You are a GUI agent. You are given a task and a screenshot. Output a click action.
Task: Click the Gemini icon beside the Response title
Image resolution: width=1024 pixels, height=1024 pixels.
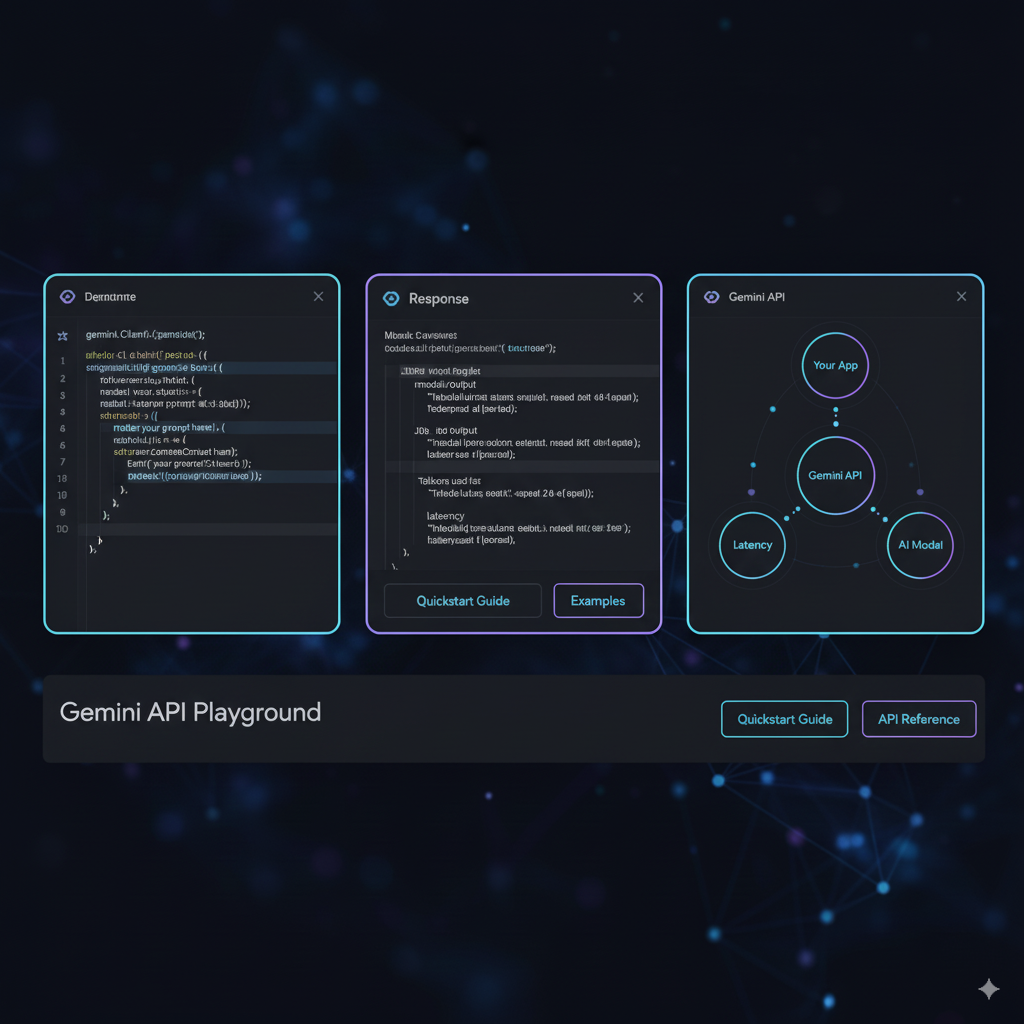pyautogui.click(x=390, y=297)
